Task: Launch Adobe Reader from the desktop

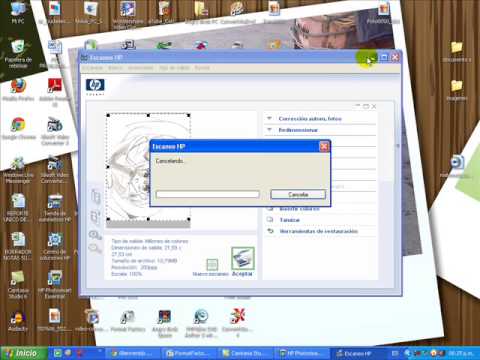Action: click(x=54, y=92)
